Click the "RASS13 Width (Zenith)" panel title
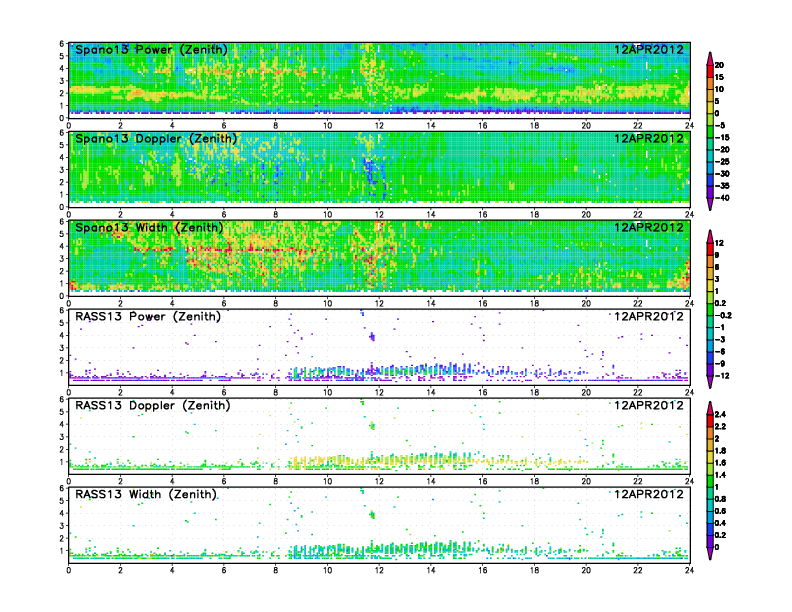 (x=146, y=494)
